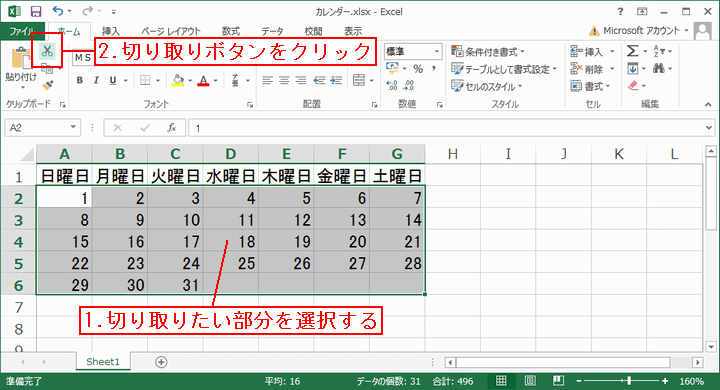Click the Help question mark icon

pos(620,11)
